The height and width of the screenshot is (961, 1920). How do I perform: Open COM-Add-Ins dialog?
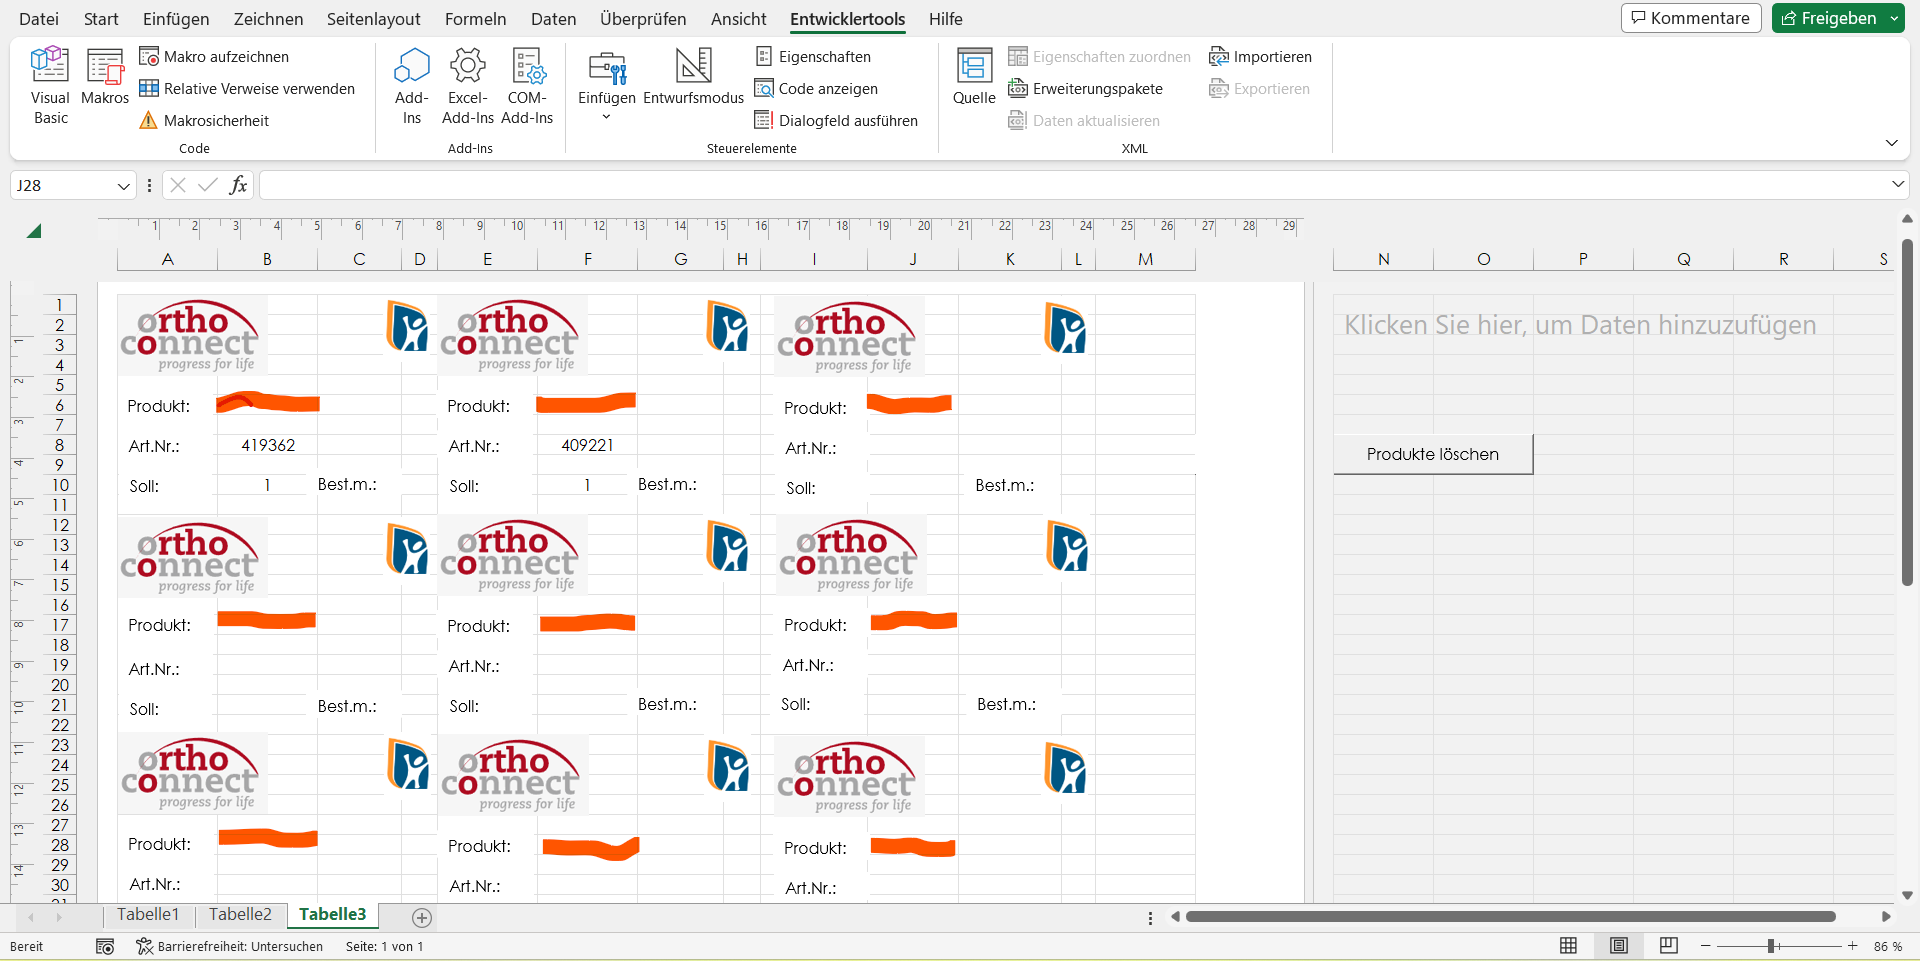pos(527,86)
